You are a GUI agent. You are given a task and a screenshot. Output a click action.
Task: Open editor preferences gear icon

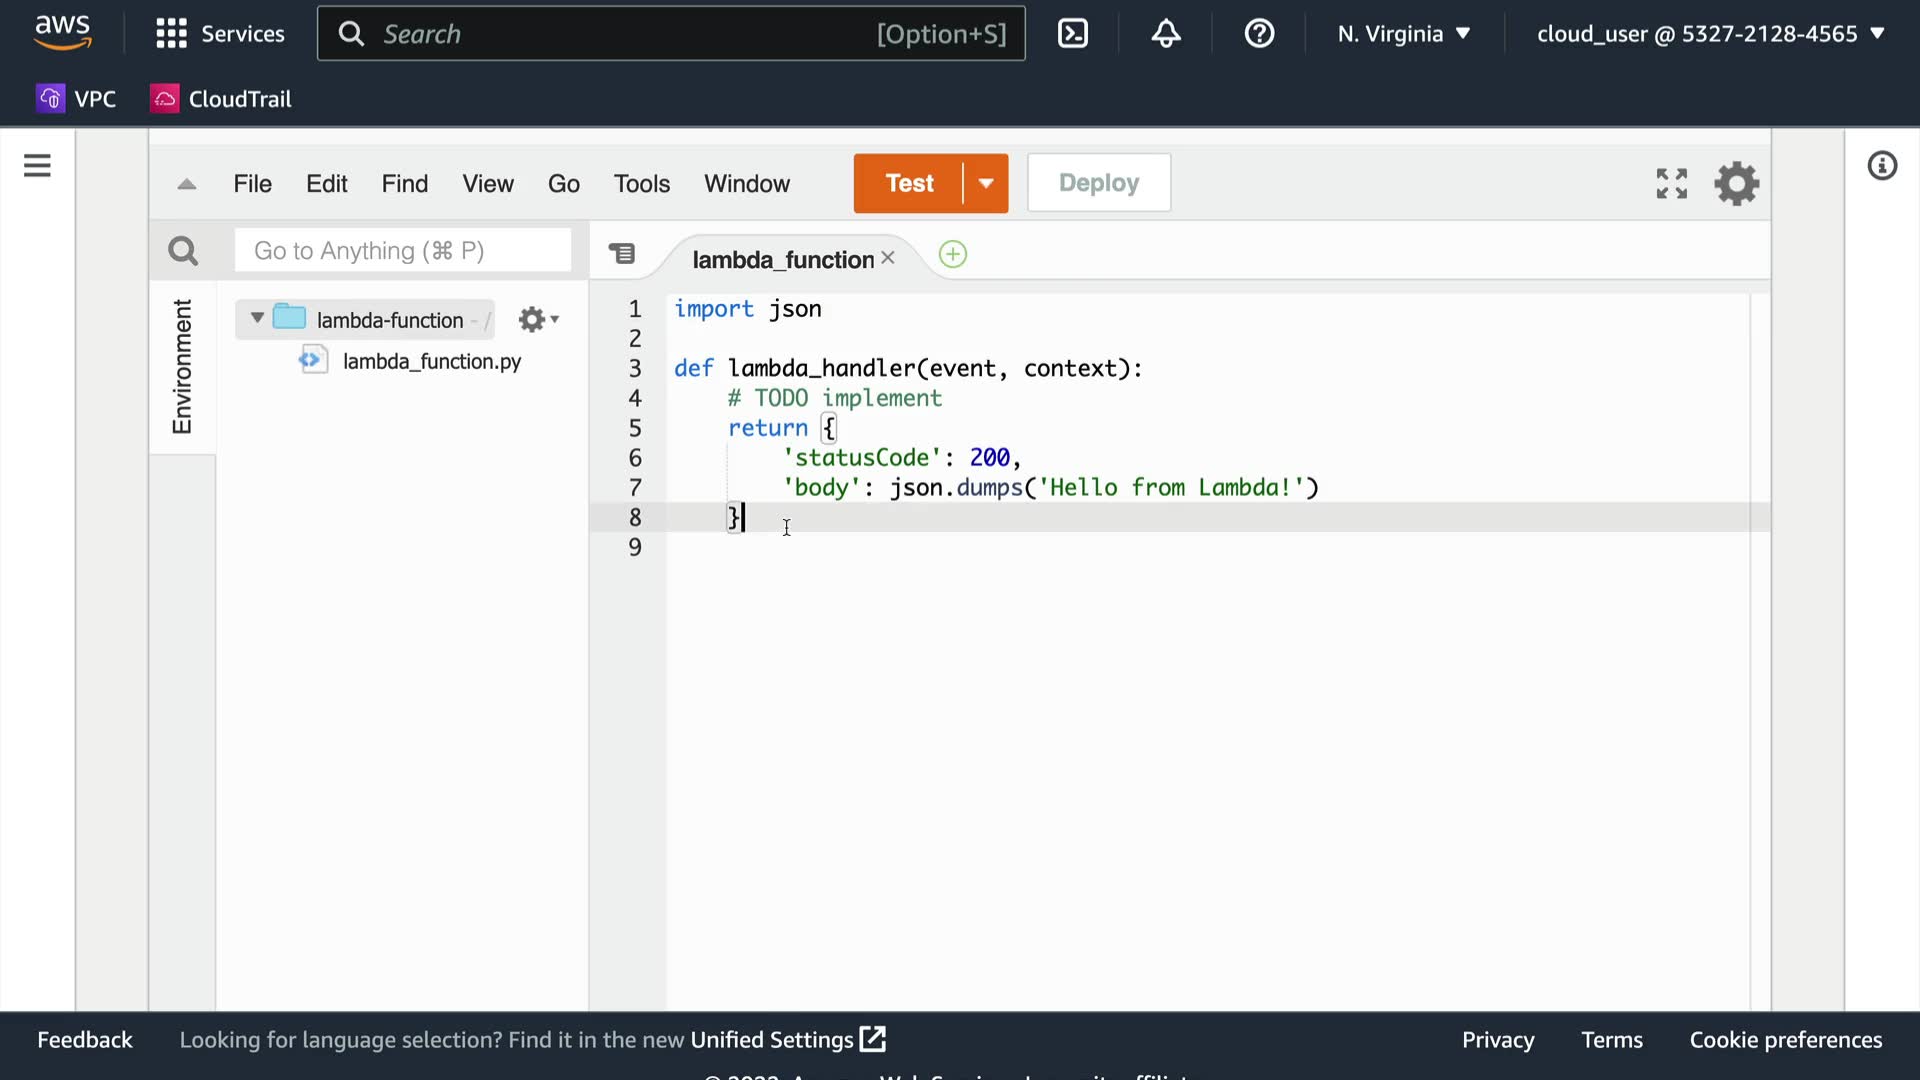click(1737, 183)
